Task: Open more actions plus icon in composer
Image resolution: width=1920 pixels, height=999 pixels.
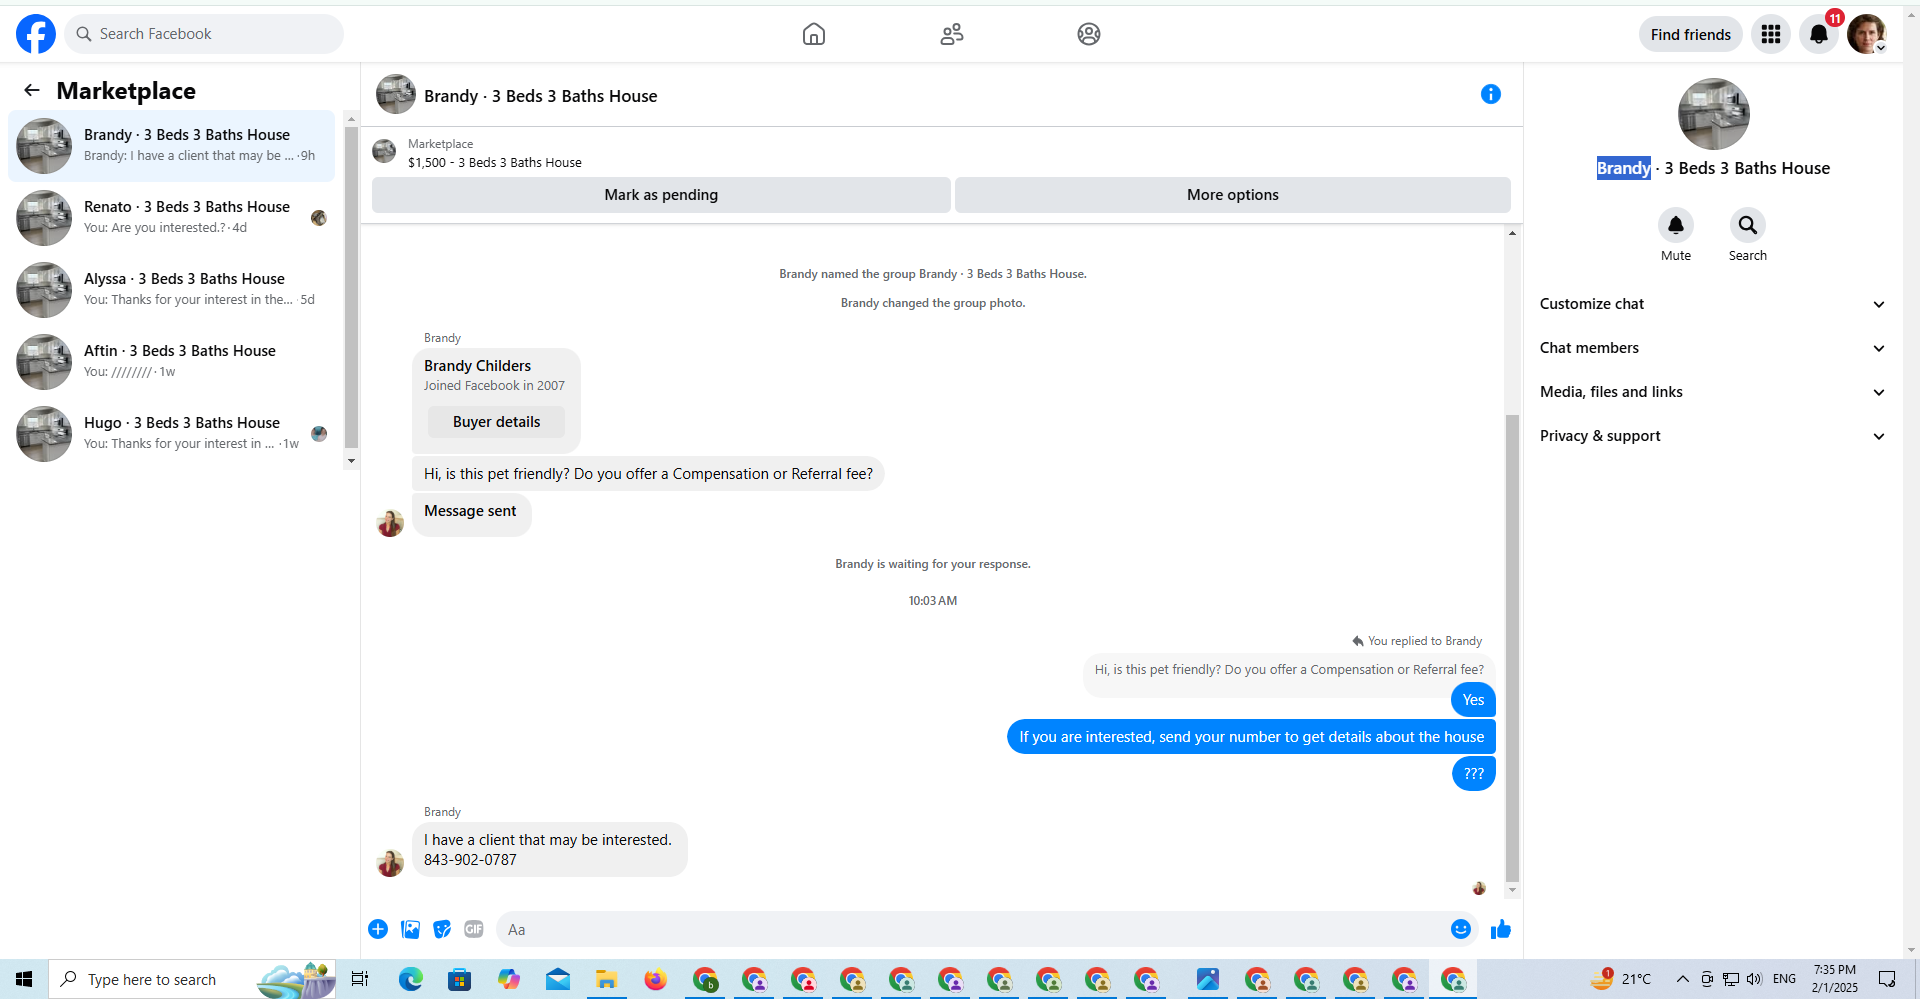Action: 378,929
